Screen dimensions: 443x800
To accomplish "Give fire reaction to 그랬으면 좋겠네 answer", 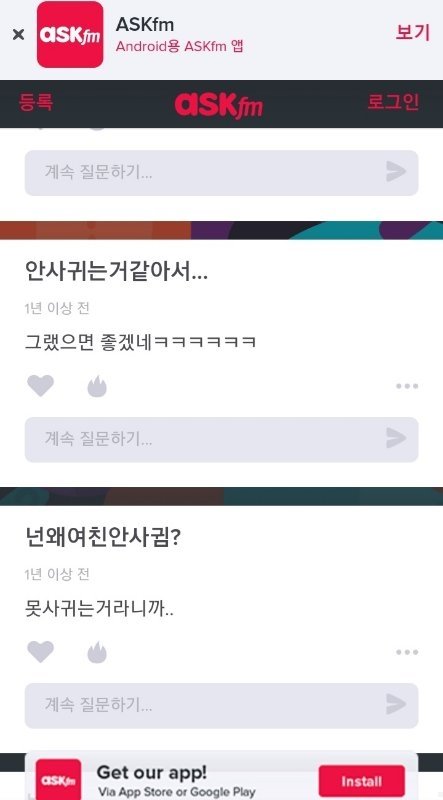I will point(97,386).
